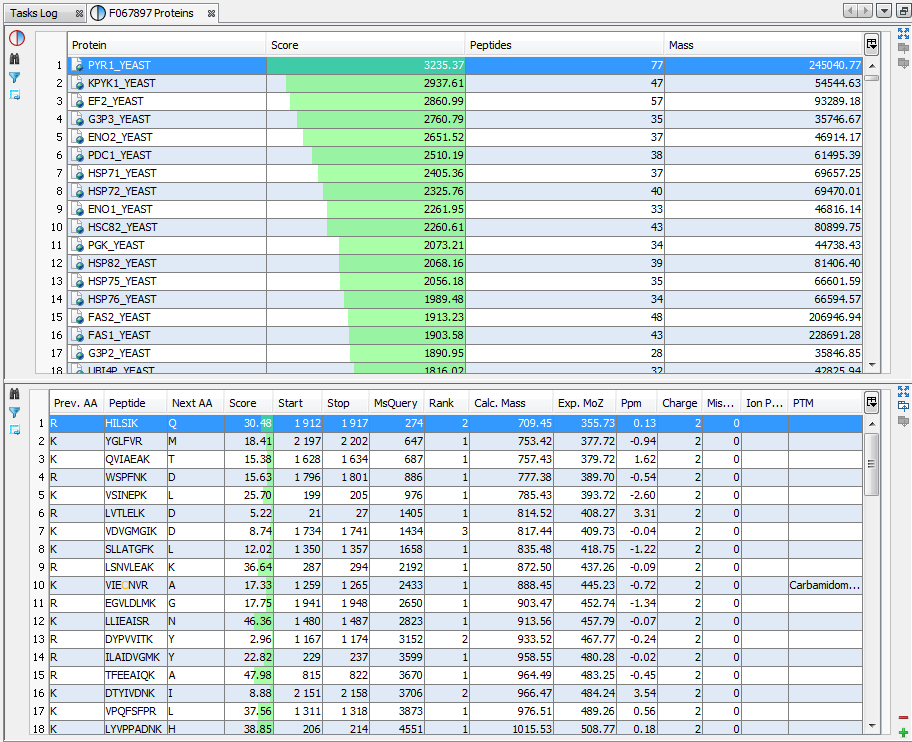Viewport: 912px width, 742px height.
Task: Close the F067897 Proteins tab
Action: (211, 13)
